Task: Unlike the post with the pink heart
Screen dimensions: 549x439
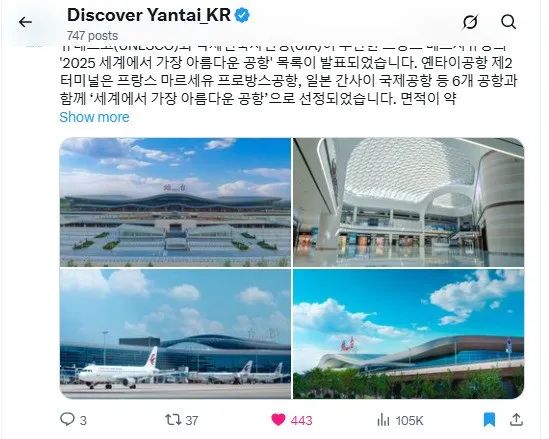Action: [278, 419]
